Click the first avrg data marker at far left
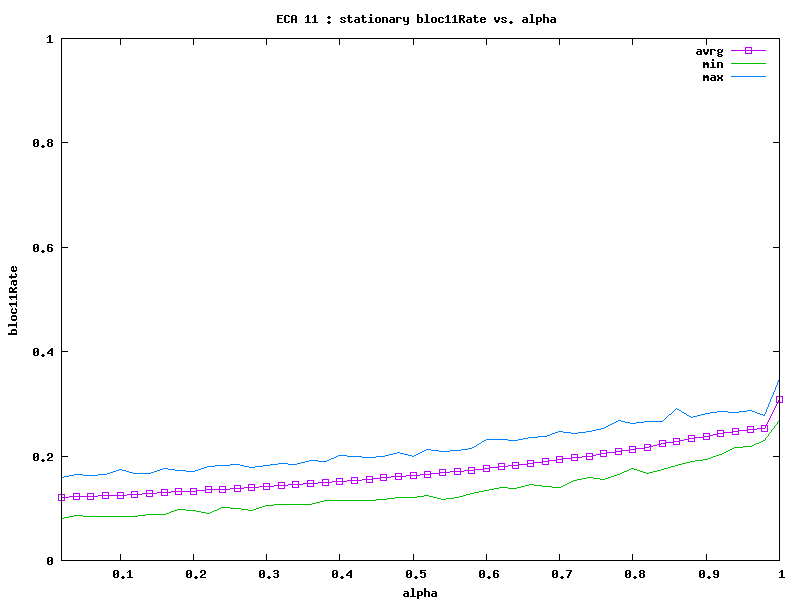Image resolution: width=800 pixels, height=600 pixels. [x=62, y=497]
